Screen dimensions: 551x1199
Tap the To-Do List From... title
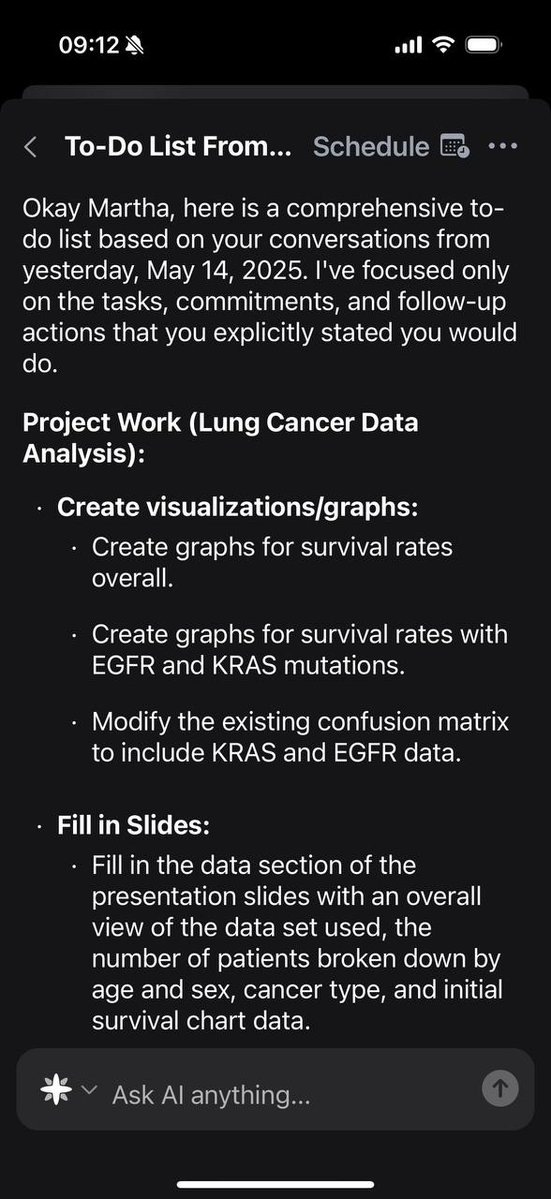tap(178, 146)
